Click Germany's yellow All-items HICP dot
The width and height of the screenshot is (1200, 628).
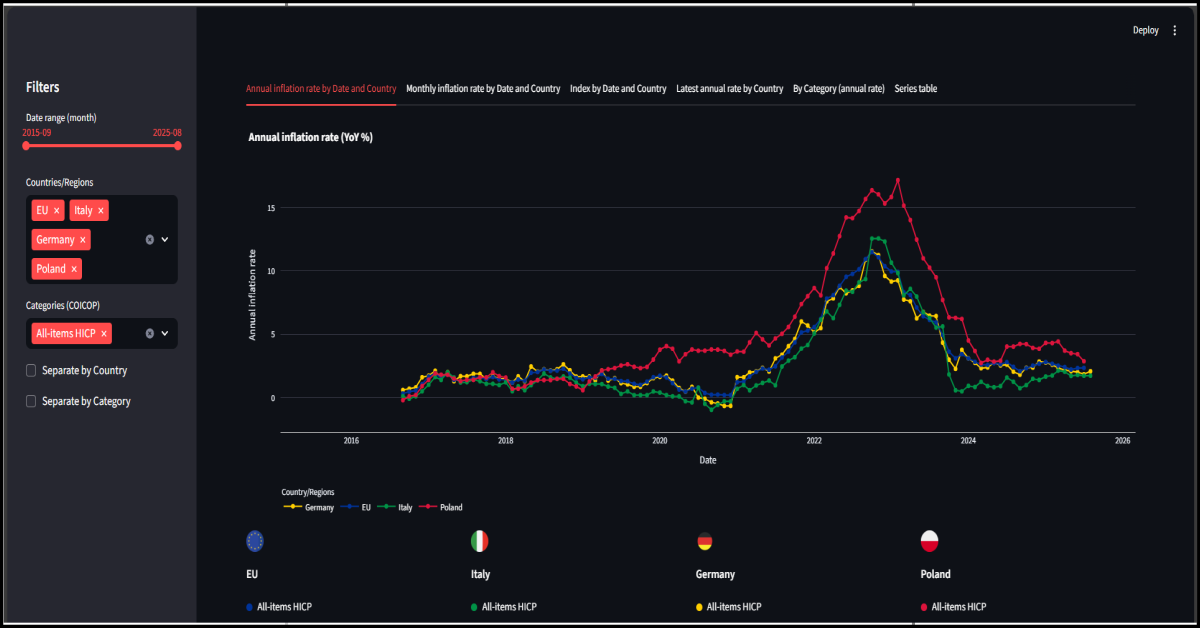[x=699, y=607]
